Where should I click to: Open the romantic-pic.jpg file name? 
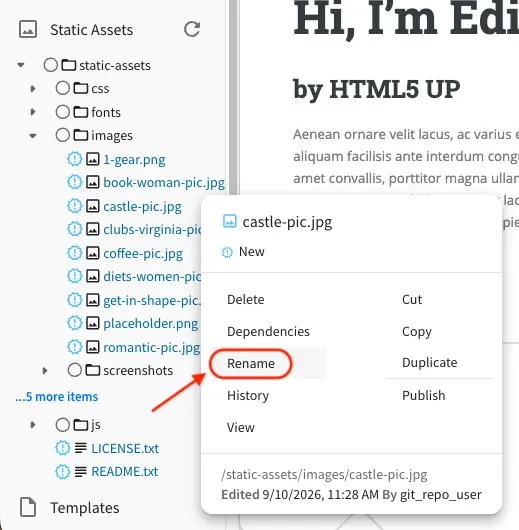pos(152,347)
